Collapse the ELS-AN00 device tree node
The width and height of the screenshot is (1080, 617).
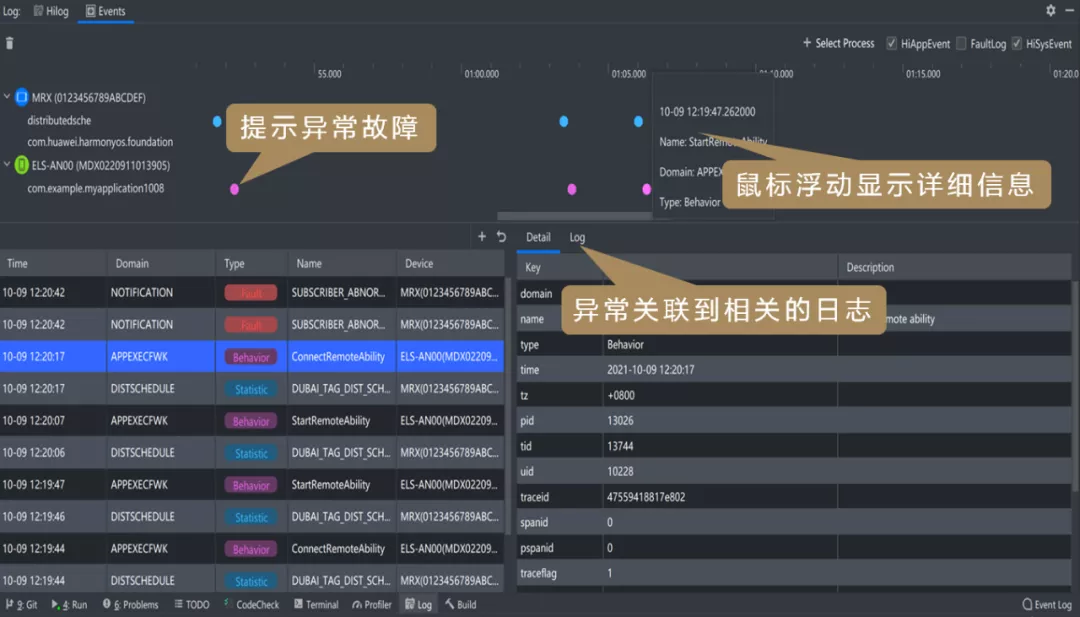pos(7,164)
